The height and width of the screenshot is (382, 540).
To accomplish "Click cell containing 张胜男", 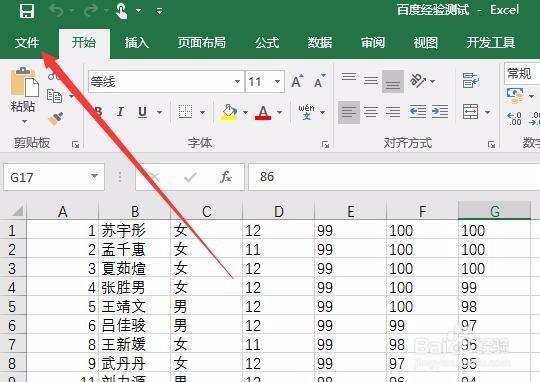I will click(x=134, y=287).
